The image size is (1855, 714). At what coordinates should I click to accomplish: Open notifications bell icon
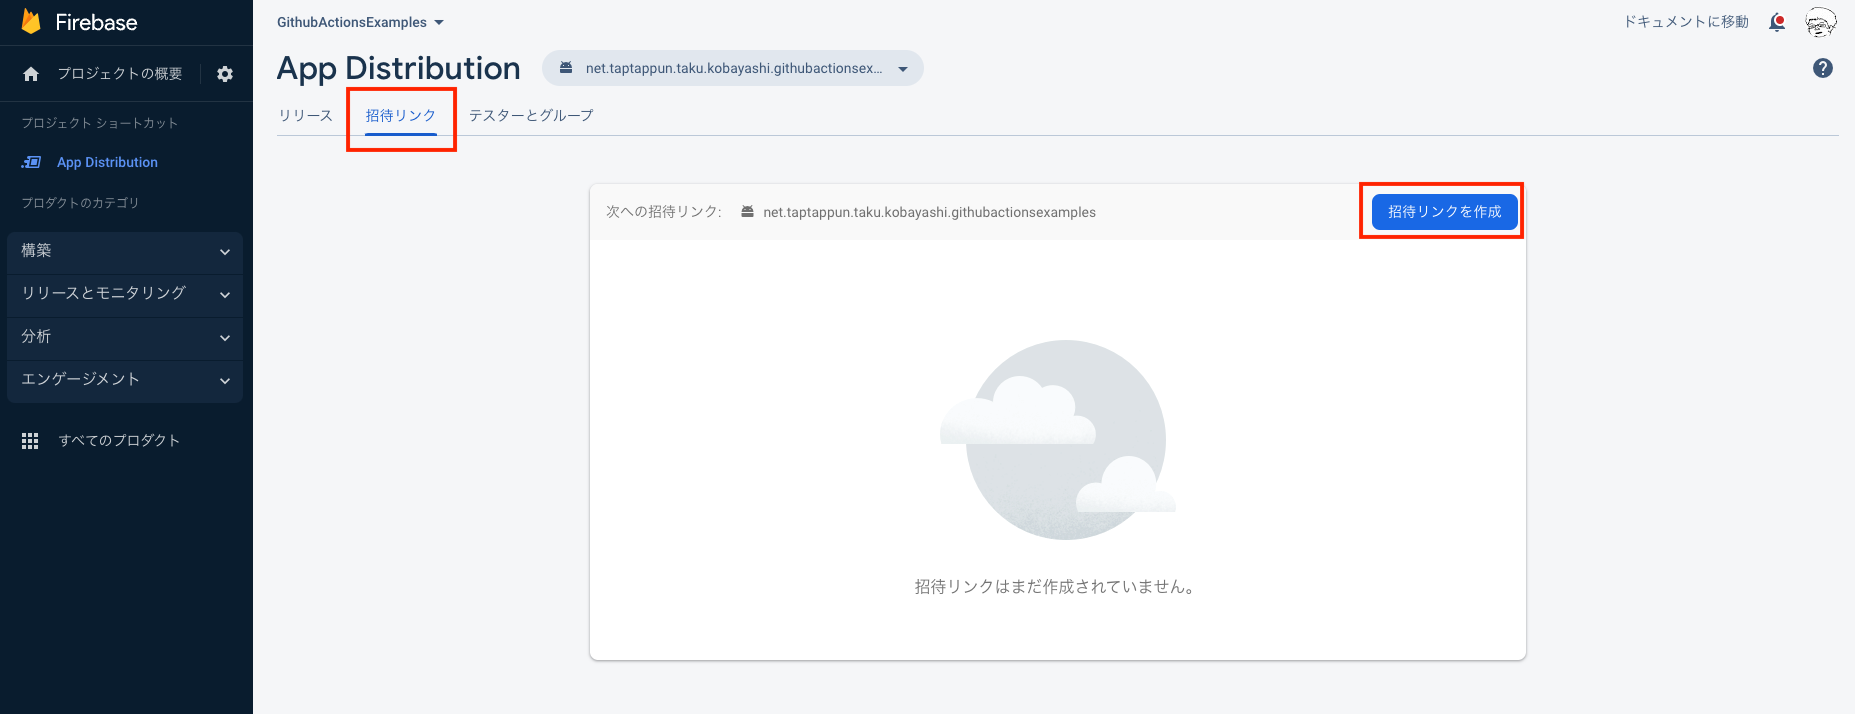tap(1777, 22)
